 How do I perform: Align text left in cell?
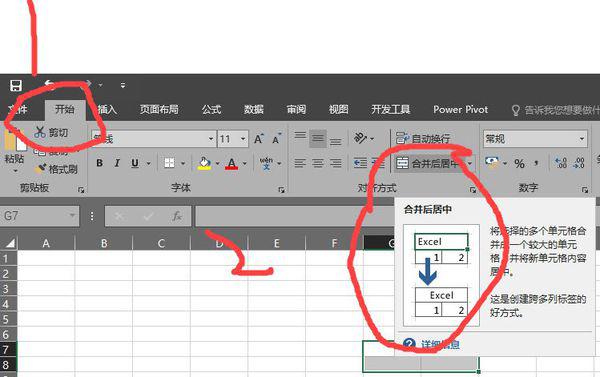tap(300, 163)
